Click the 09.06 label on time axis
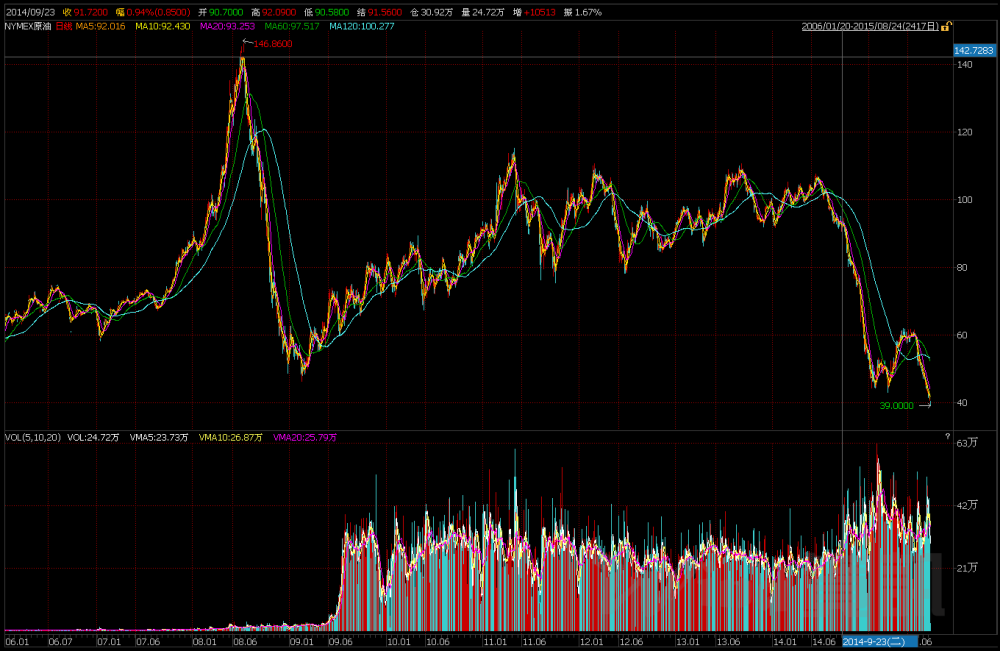Image resolution: width=1000 pixels, height=651 pixels. pyautogui.click(x=342, y=641)
